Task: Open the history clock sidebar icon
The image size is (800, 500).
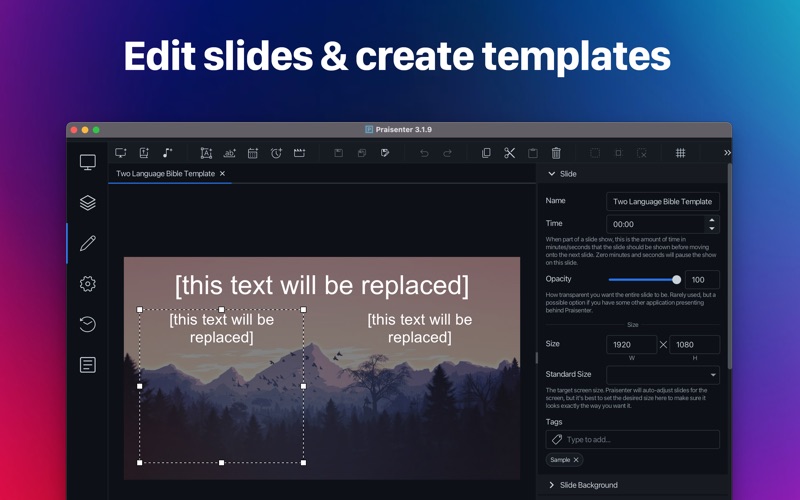Action: point(88,324)
